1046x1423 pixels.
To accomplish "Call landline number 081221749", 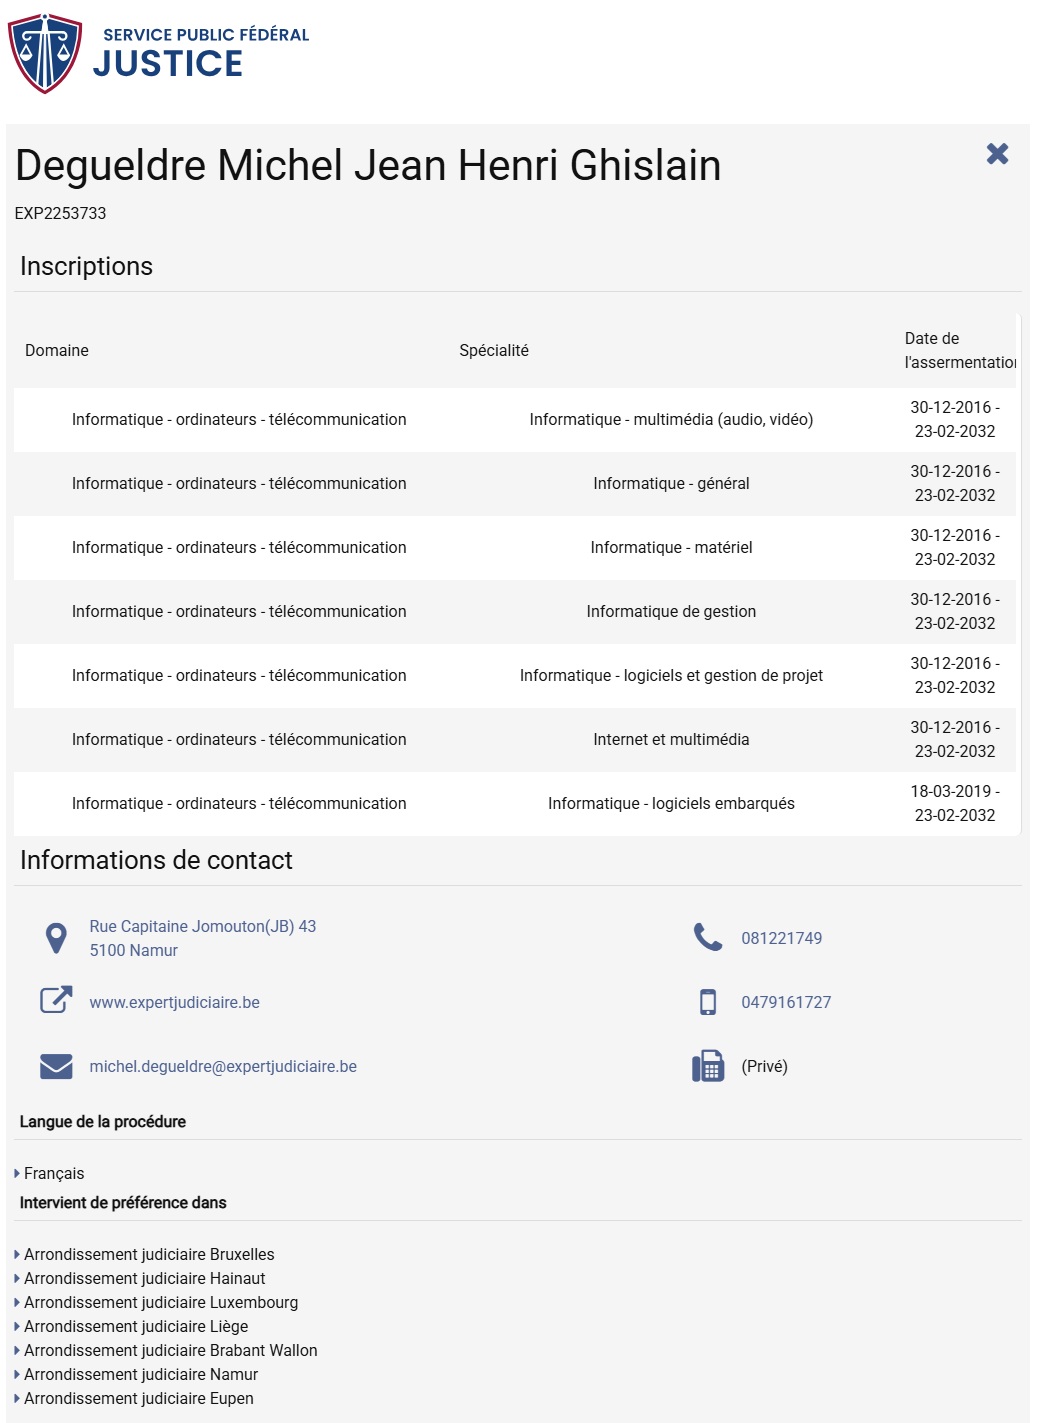I will click(781, 938).
